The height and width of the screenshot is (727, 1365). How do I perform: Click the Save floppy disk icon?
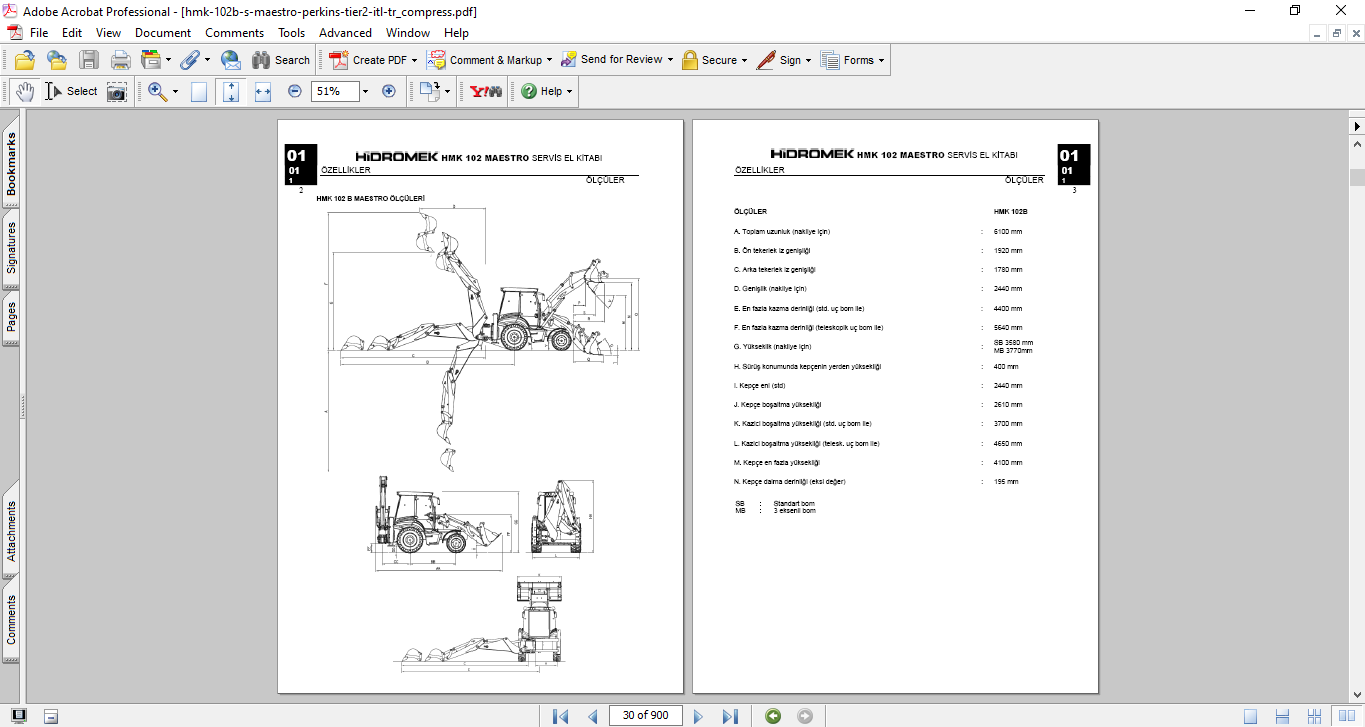(x=89, y=60)
